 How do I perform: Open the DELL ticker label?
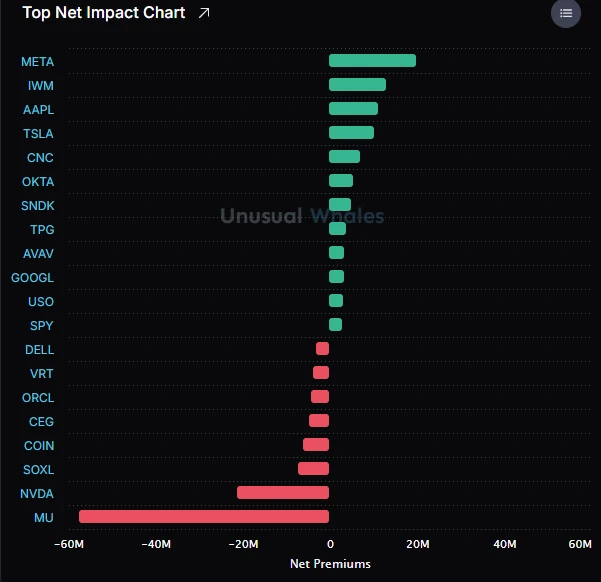[39, 350]
